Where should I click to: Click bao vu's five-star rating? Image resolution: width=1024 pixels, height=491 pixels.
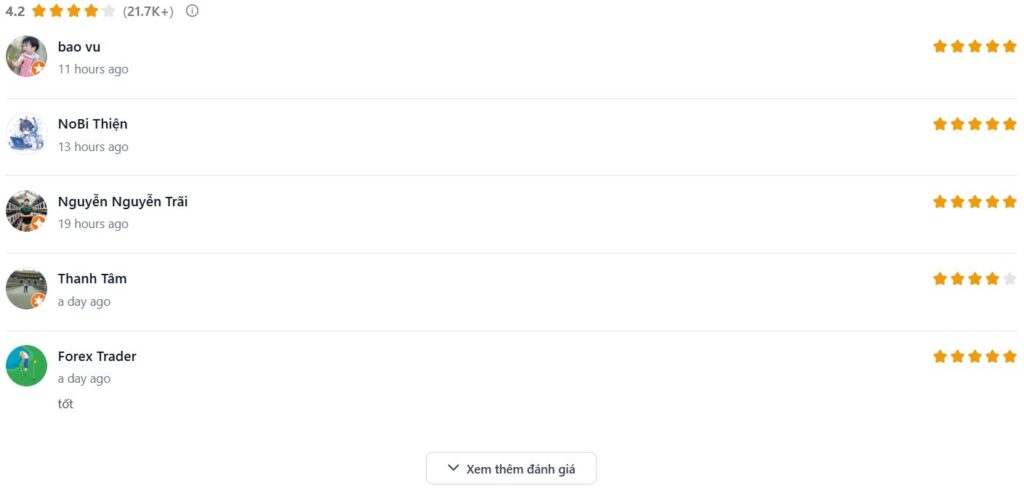pos(974,46)
